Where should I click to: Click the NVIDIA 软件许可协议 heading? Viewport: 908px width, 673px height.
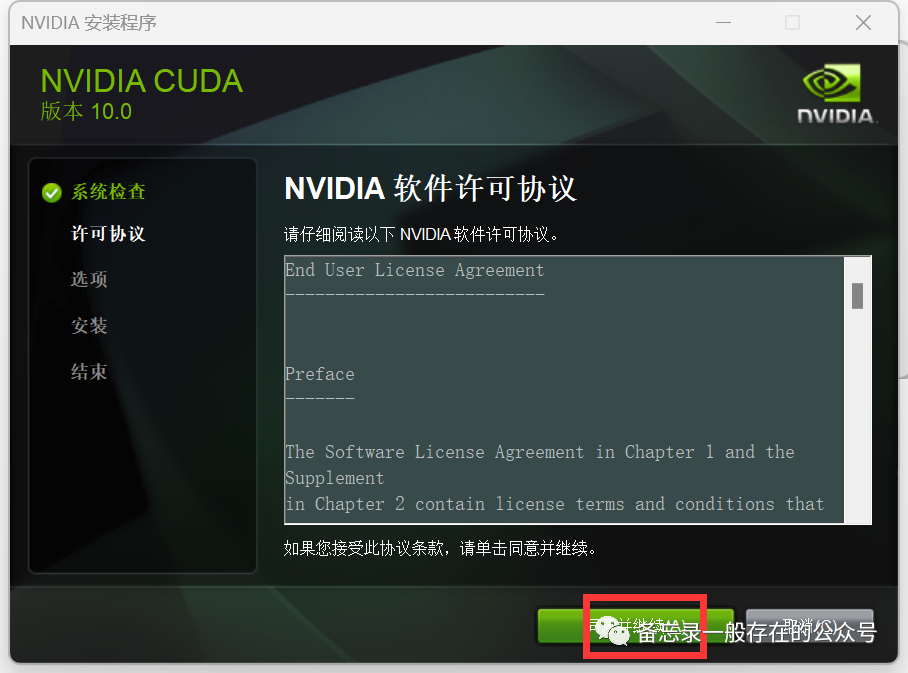430,188
